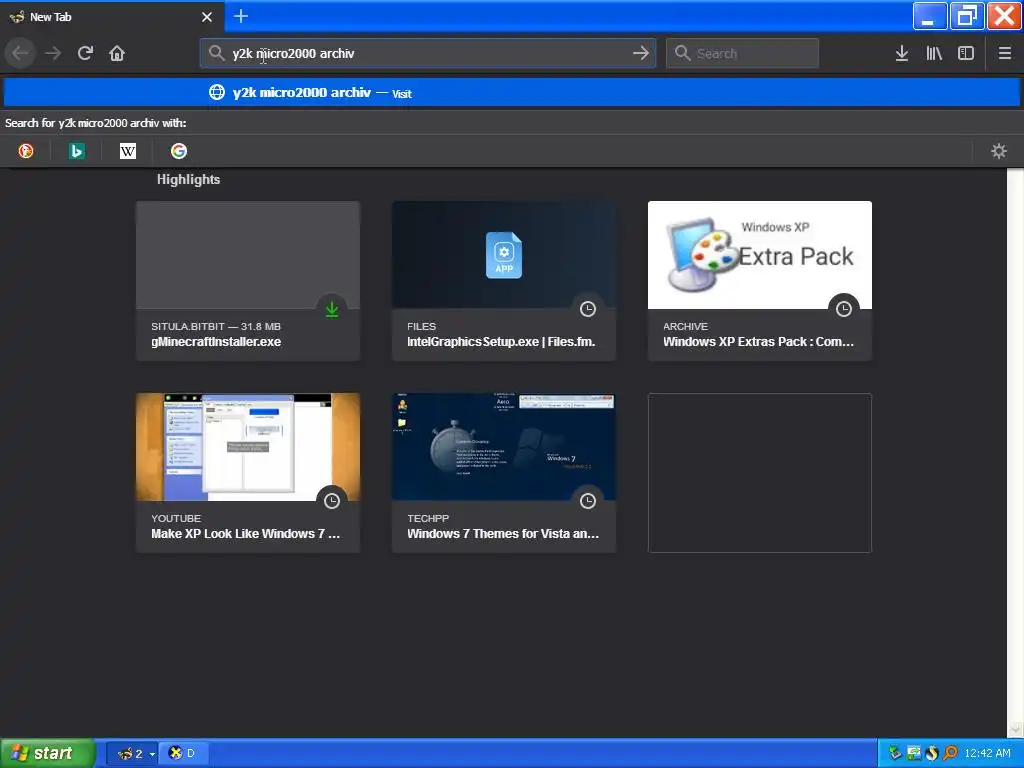Viewport: 1024px width, 768px height.
Task: Open the Library icon in the toolbar
Action: [934, 53]
